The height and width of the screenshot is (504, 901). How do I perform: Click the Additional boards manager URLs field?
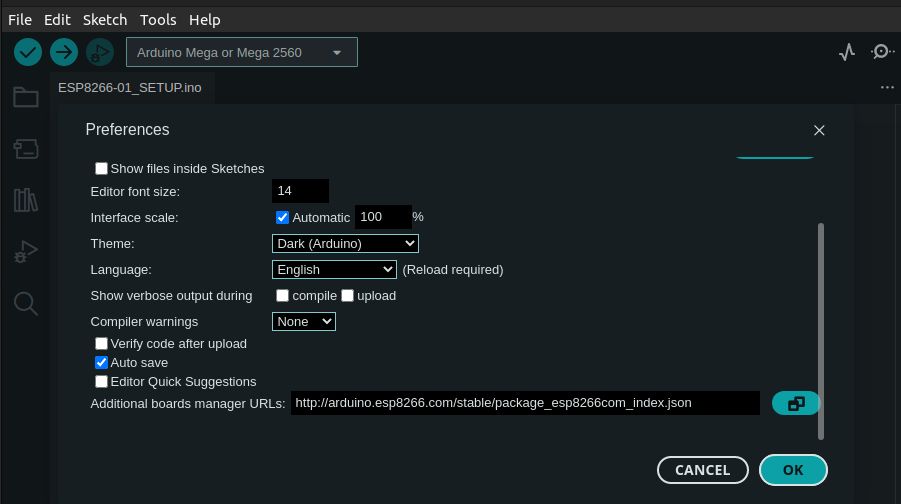(x=525, y=403)
